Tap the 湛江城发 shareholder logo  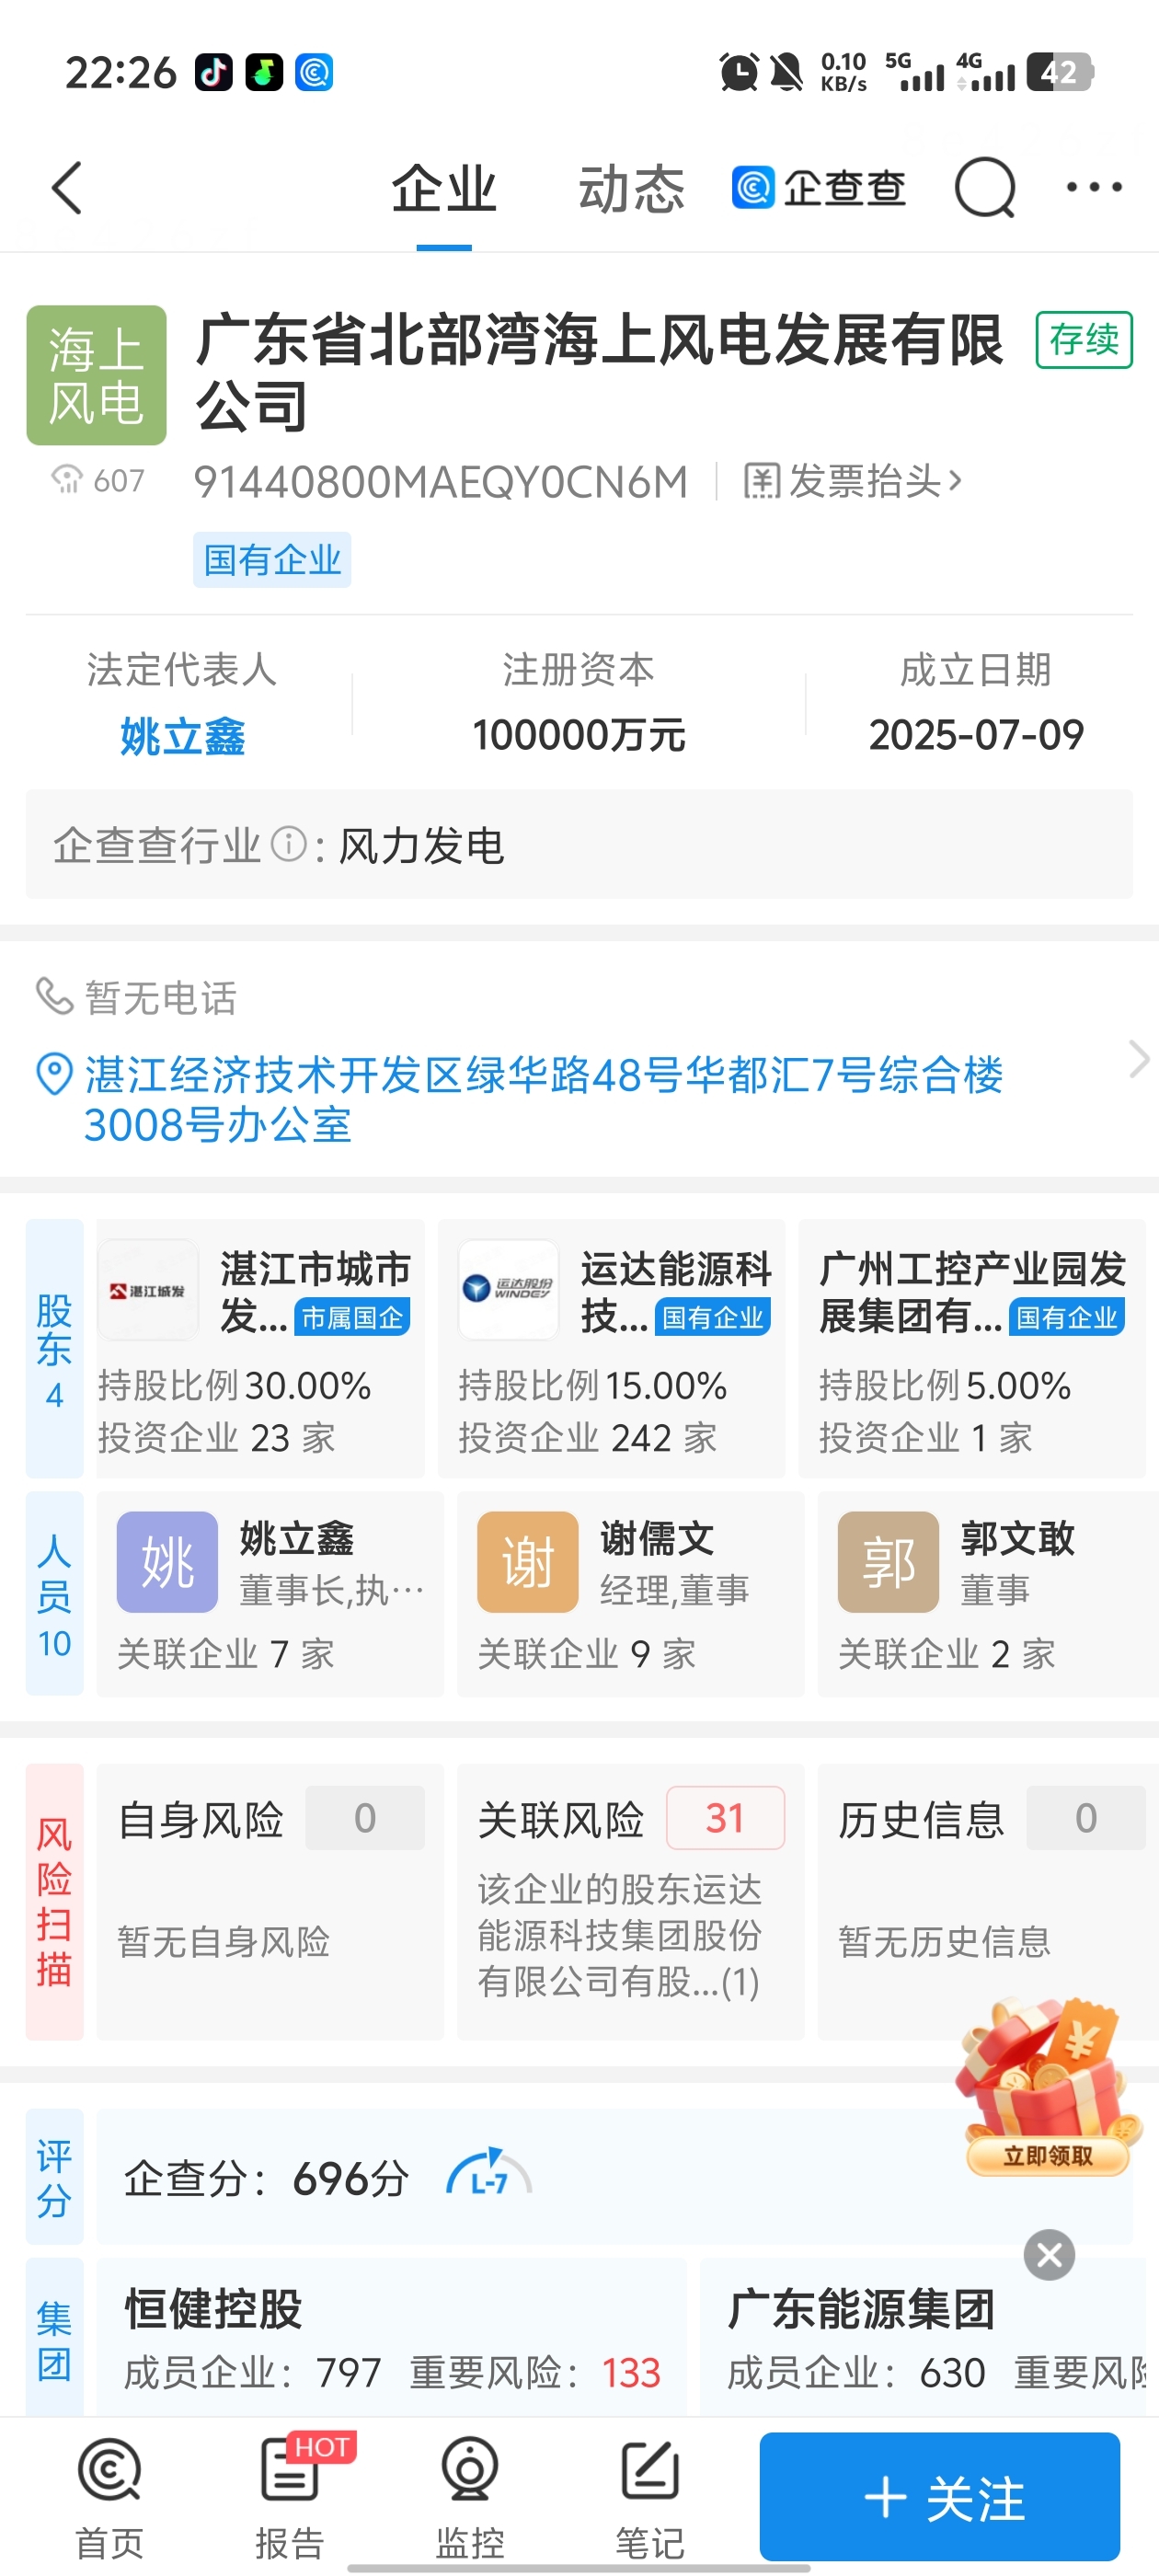pyautogui.click(x=148, y=1290)
